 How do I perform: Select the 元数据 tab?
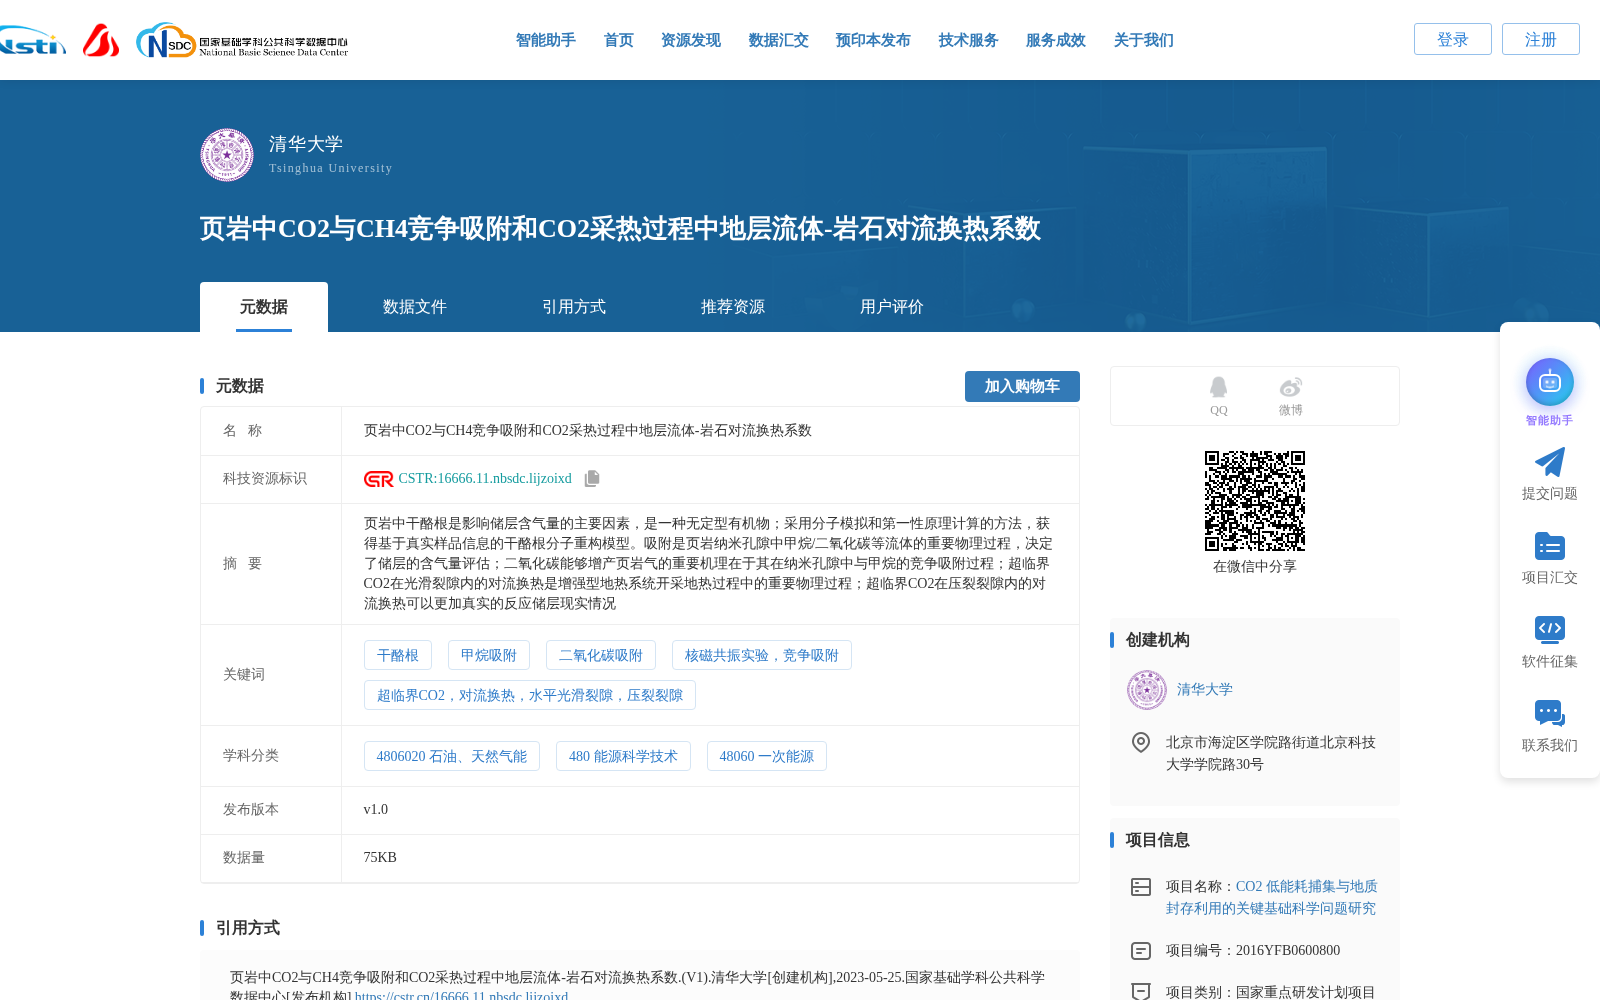(264, 307)
